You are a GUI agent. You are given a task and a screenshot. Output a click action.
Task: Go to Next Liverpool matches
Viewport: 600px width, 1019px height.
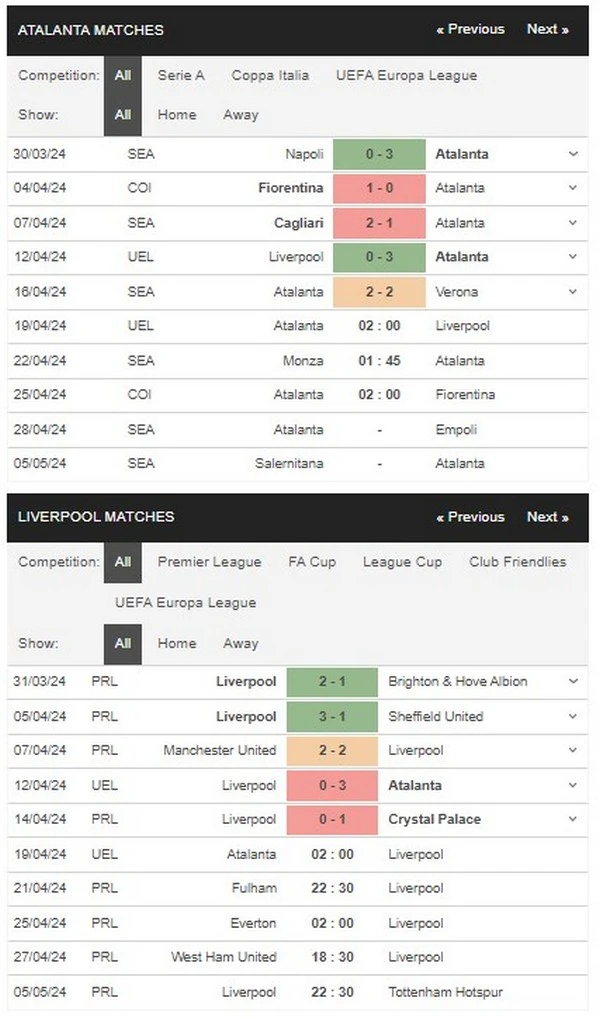[x=547, y=517]
